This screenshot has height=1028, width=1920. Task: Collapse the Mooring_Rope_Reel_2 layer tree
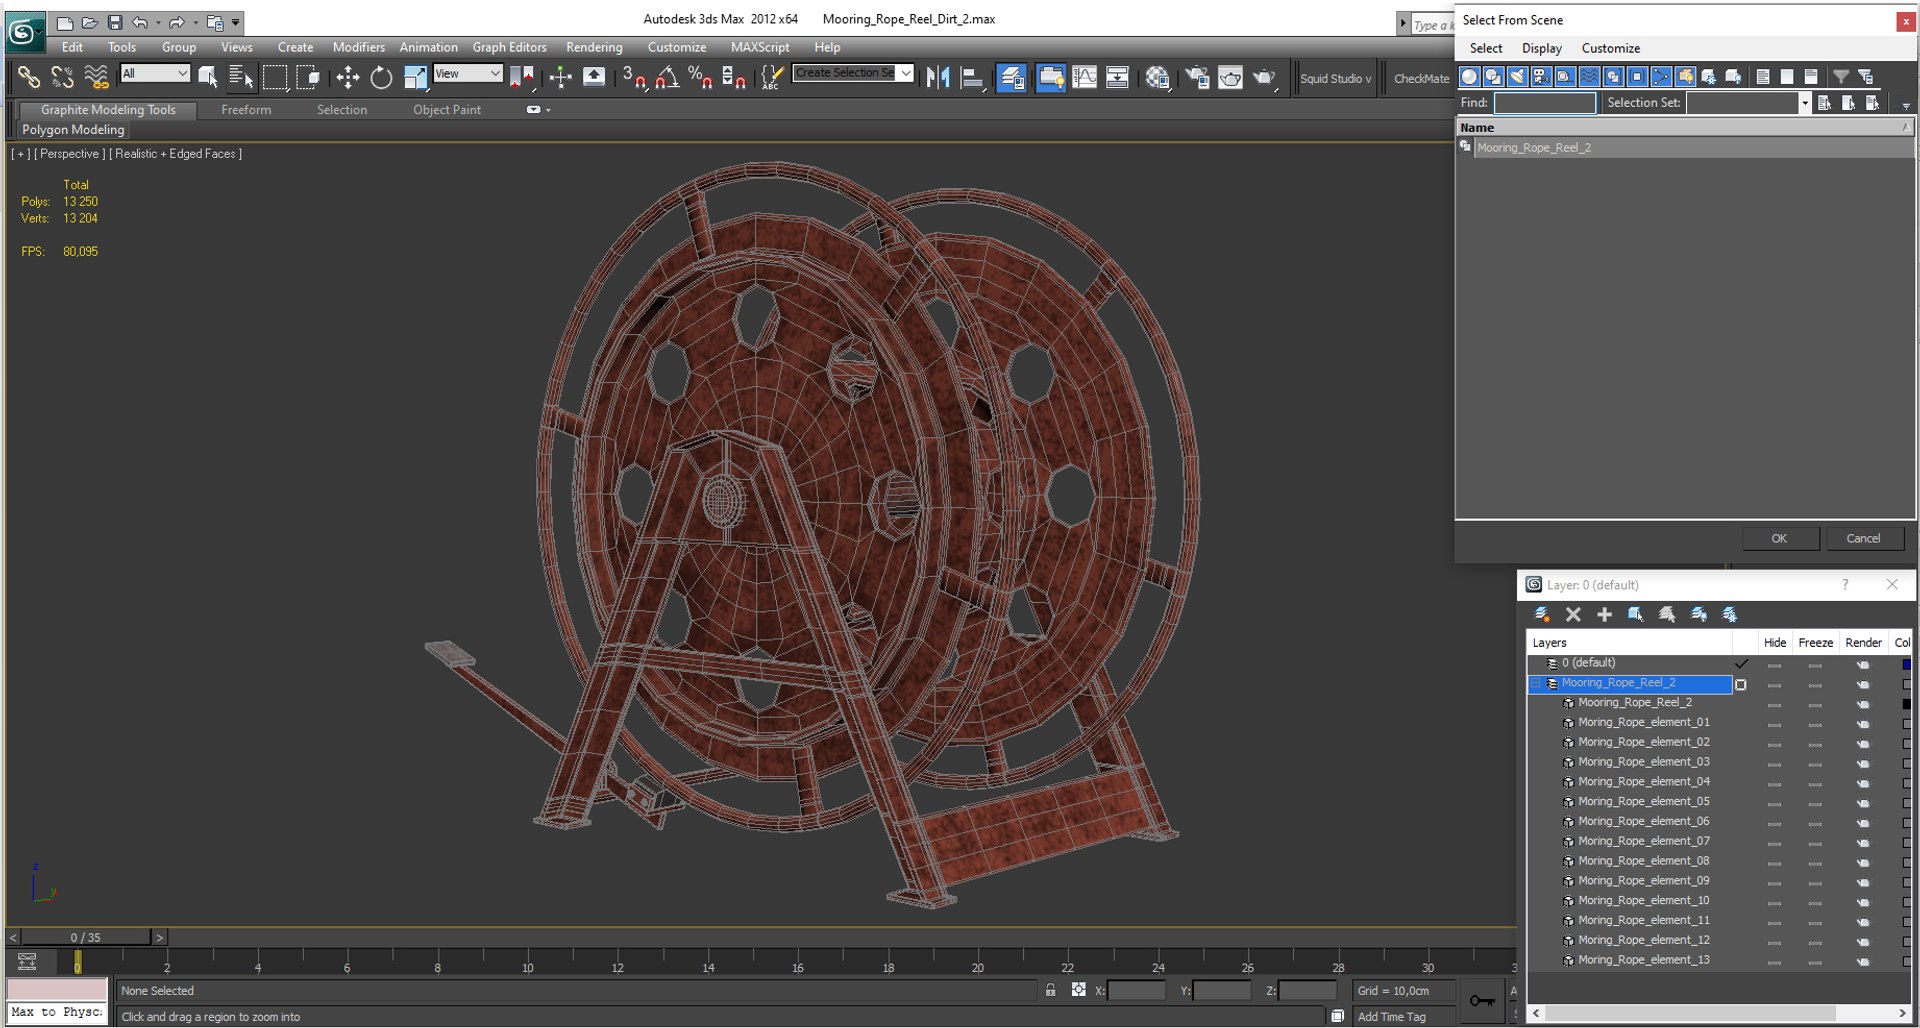tap(1536, 683)
